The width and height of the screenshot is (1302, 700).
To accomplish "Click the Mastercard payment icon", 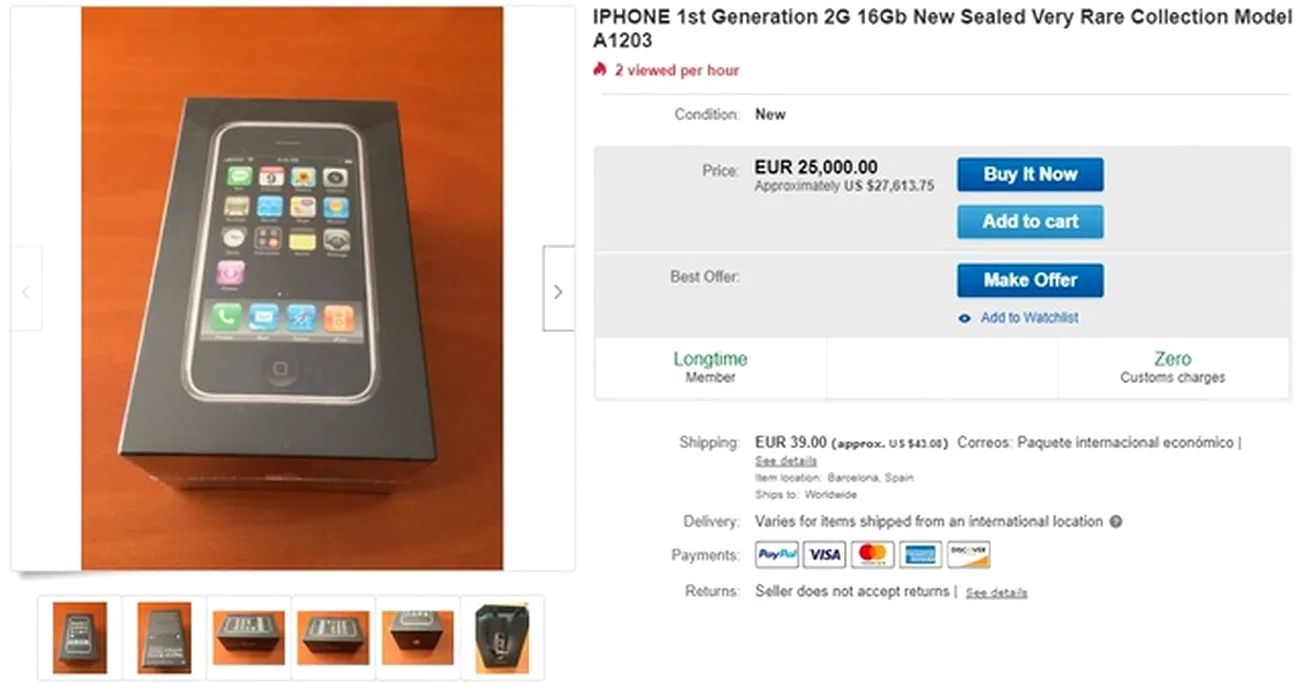I will (872, 555).
